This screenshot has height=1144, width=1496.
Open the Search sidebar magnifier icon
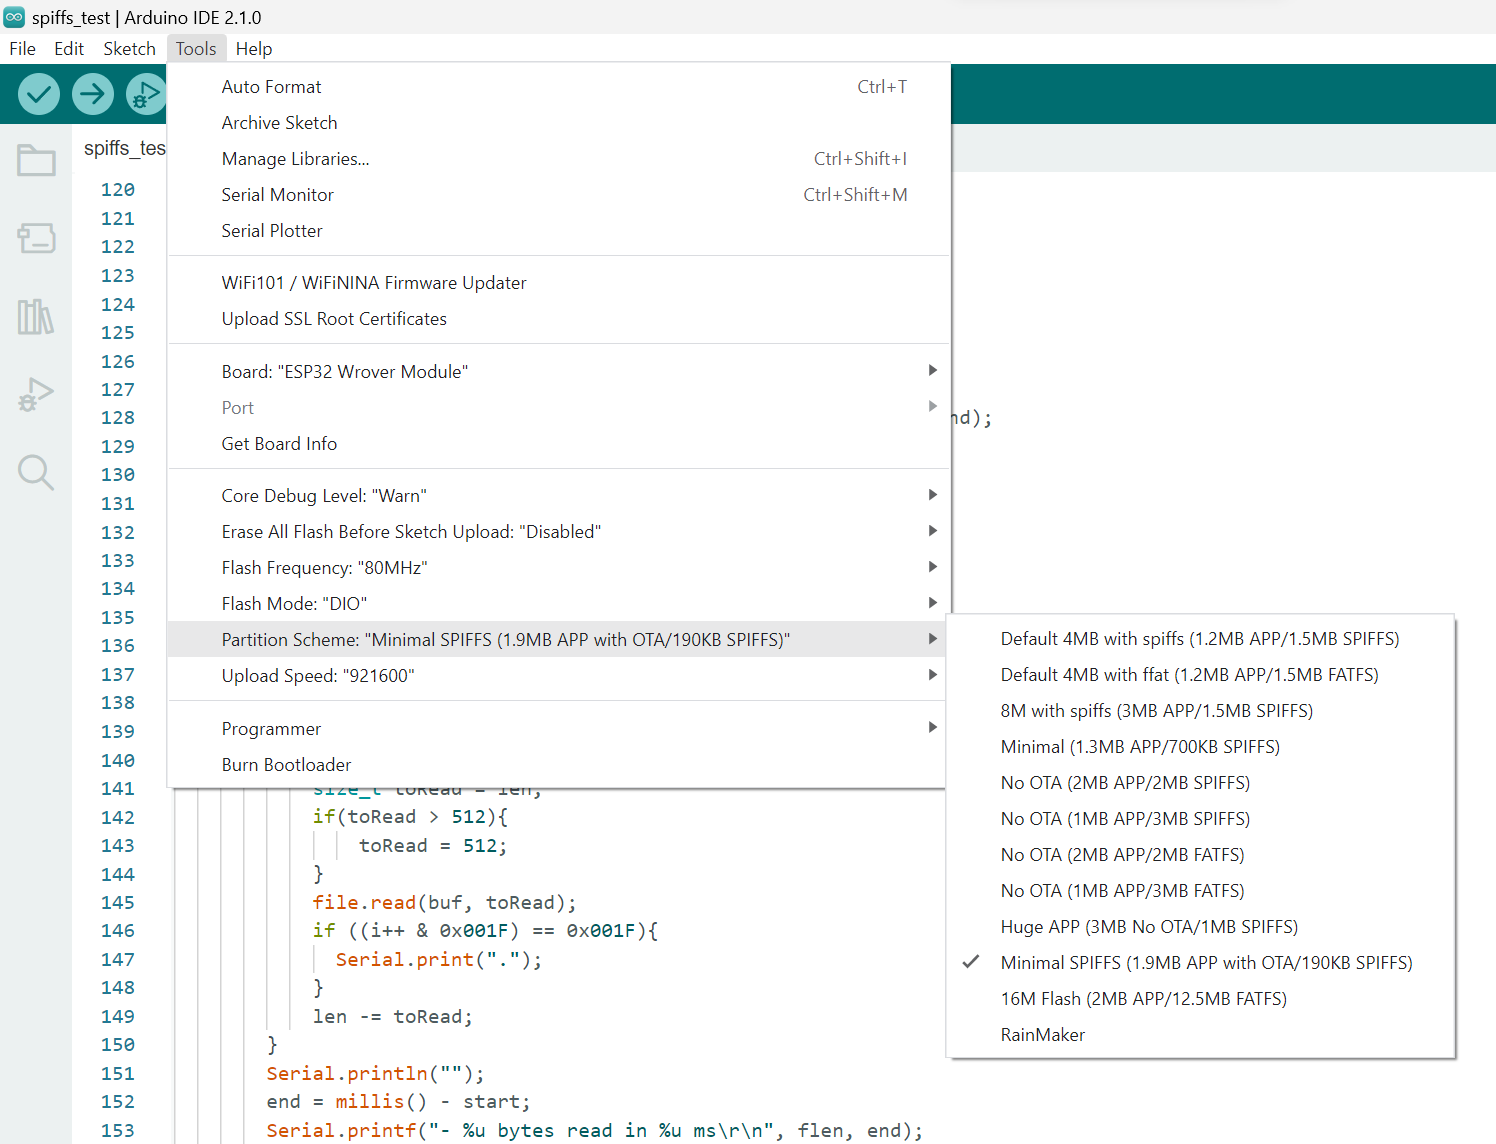(36, 472)
